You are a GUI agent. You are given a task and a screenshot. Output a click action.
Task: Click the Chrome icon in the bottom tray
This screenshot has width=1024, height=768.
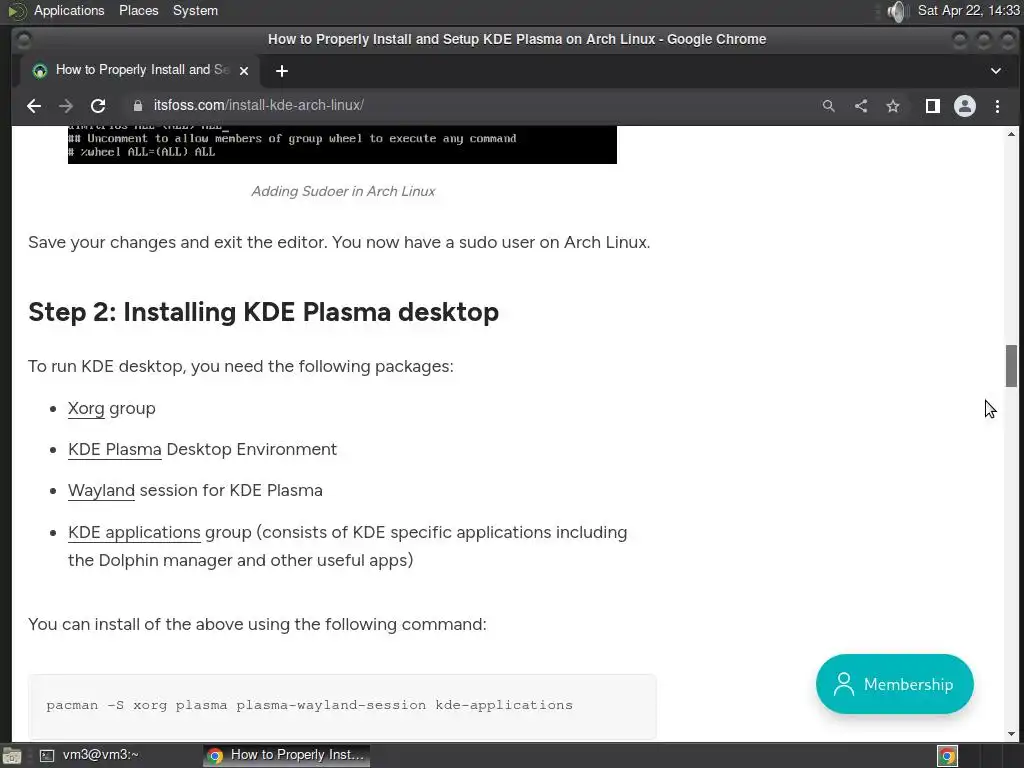pos(948,756)
